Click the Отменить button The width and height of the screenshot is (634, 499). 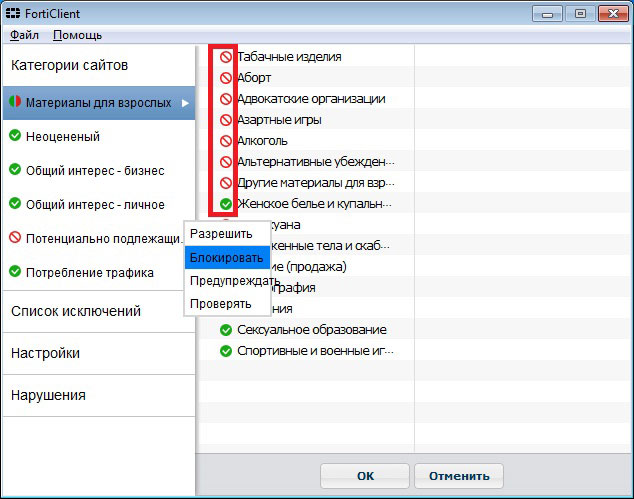coord(459,476)
